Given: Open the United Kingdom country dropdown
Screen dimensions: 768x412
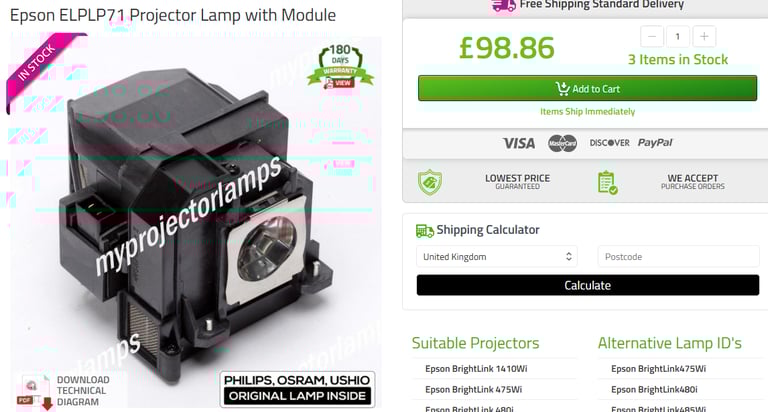Looking at the screenshot, I should [497, 257].
